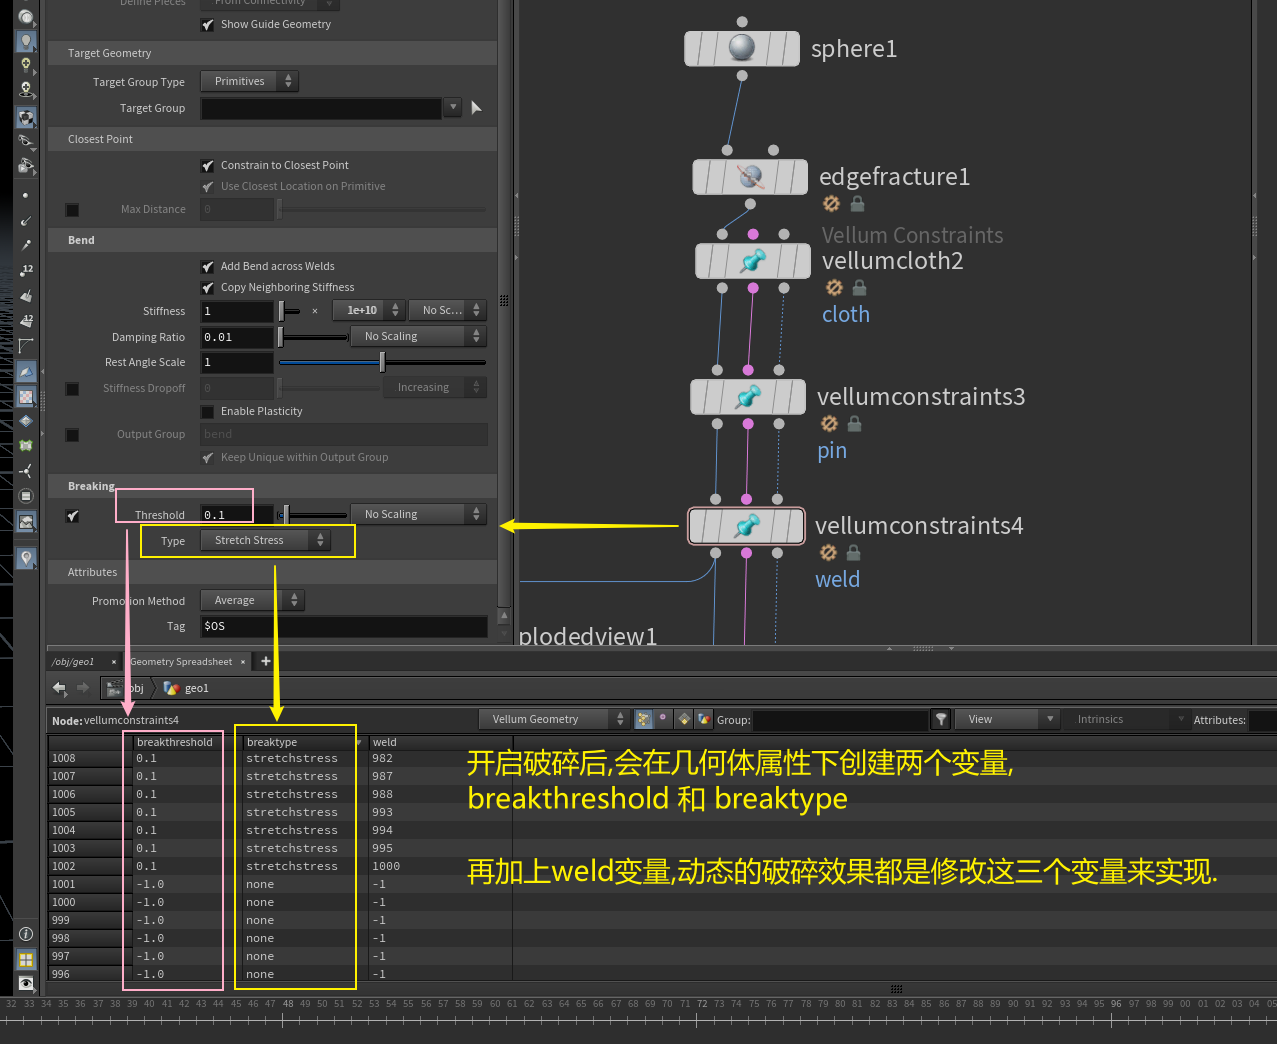Select the vellumcloth2 node in network

point(753,261)
